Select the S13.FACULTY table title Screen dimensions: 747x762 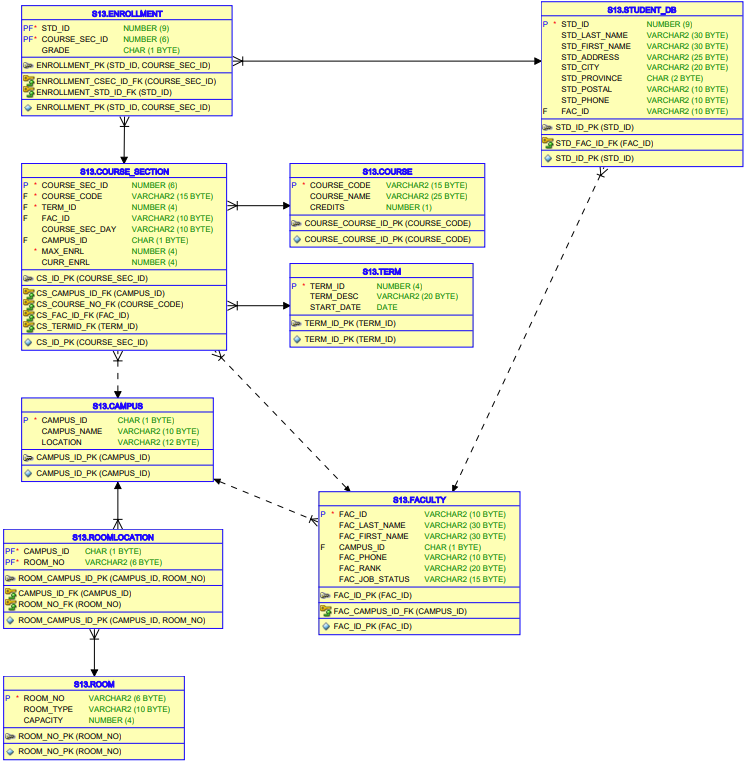419,500
